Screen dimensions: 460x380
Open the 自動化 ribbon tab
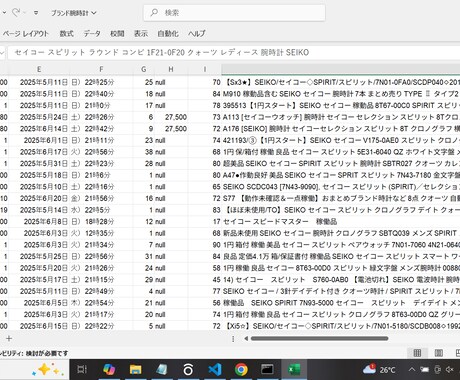pos(168,33)
